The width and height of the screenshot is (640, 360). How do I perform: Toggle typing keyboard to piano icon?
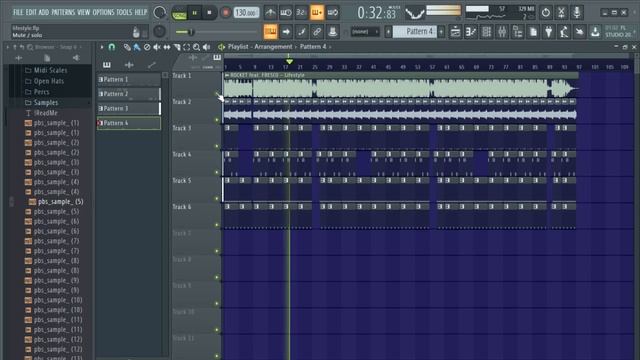point(270,31)
